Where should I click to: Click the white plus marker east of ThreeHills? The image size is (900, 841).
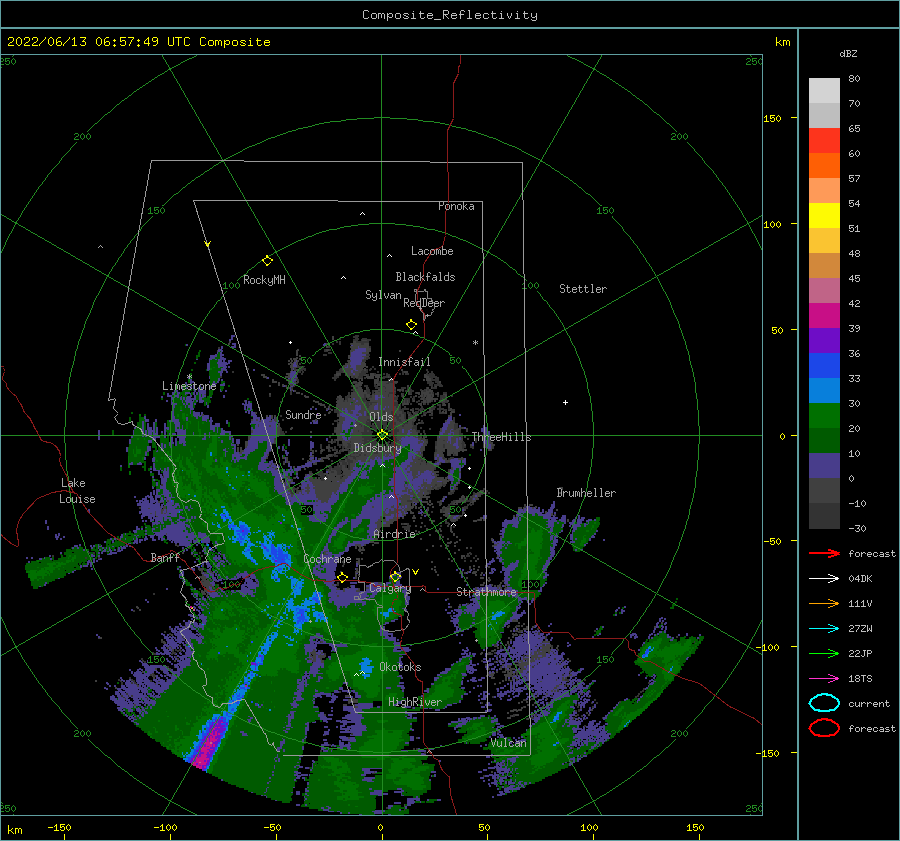[565, 402]
